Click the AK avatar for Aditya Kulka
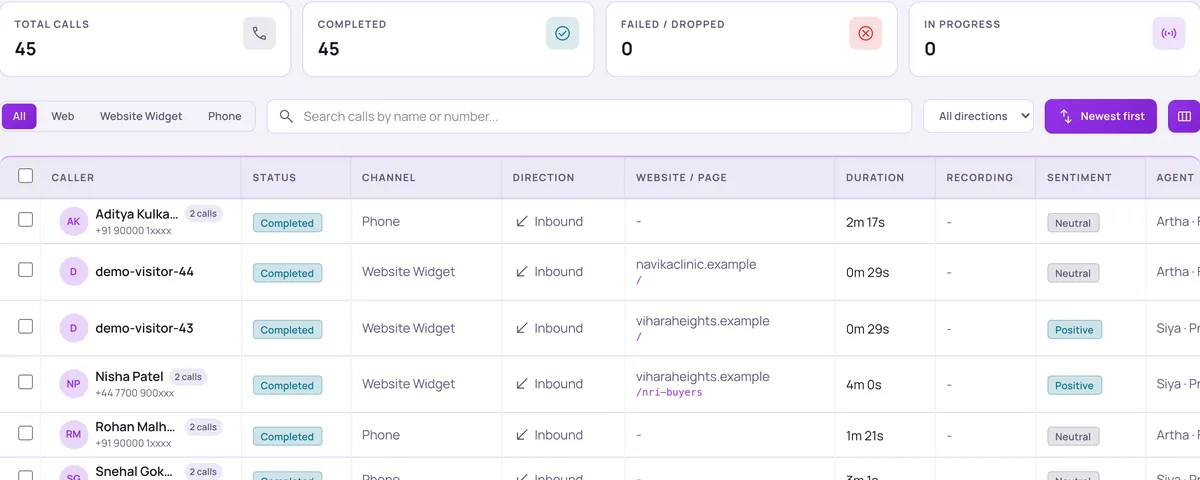 point(74,221)
